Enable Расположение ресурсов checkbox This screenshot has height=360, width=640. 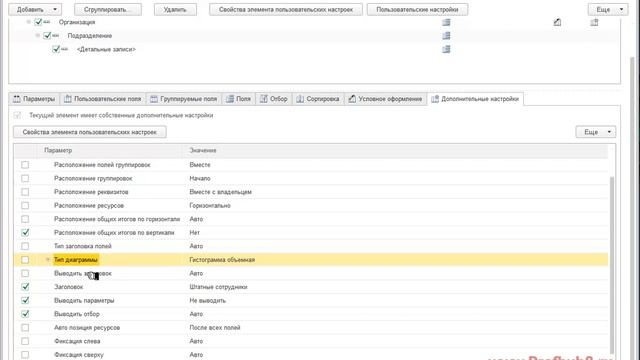tap(25, 205)
